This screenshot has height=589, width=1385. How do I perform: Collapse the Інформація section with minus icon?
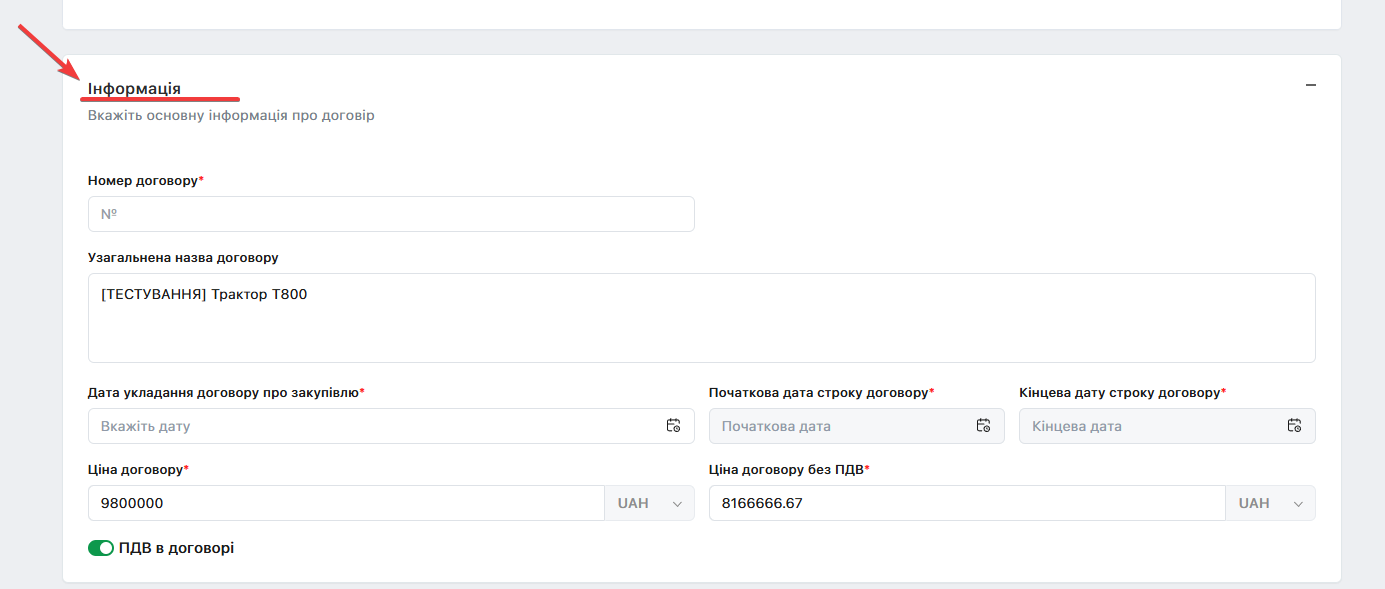pos(1310,85)
